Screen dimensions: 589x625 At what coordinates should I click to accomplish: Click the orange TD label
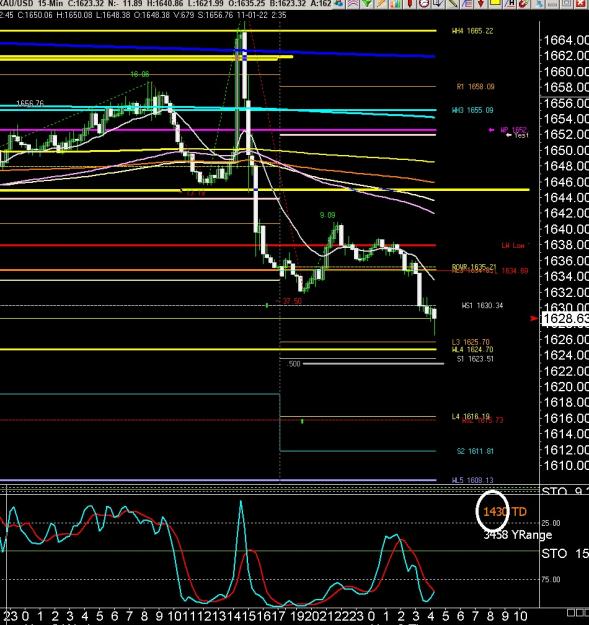pyautogui.click(x=519, y=511)
